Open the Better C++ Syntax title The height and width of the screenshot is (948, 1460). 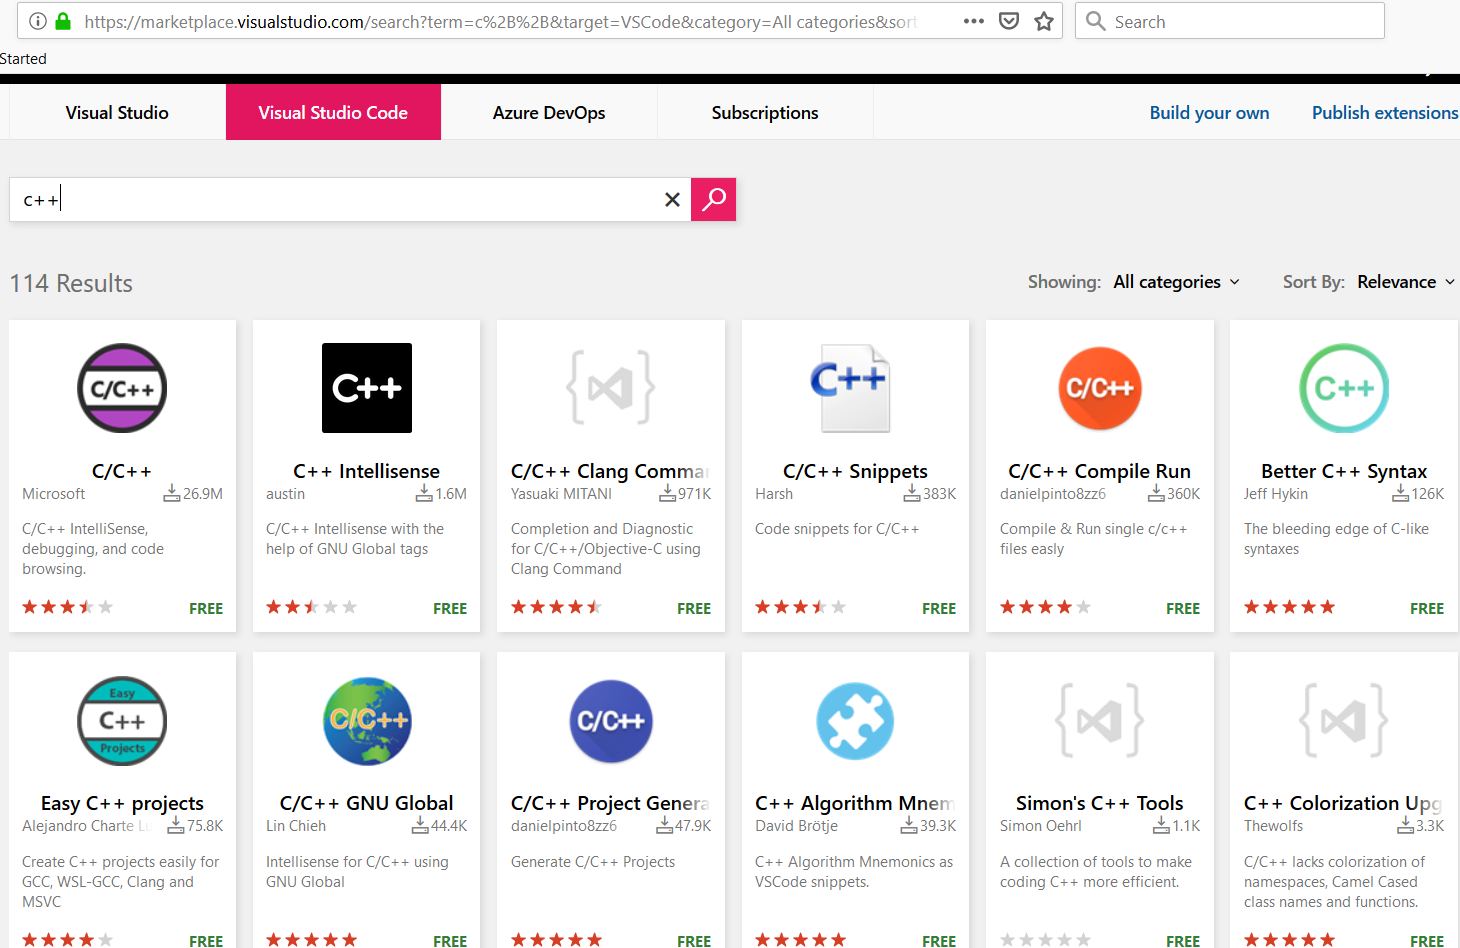[1344, 471]
